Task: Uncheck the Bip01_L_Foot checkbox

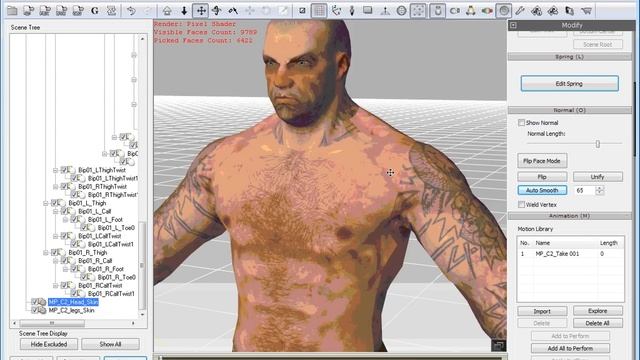Action: 74,220
